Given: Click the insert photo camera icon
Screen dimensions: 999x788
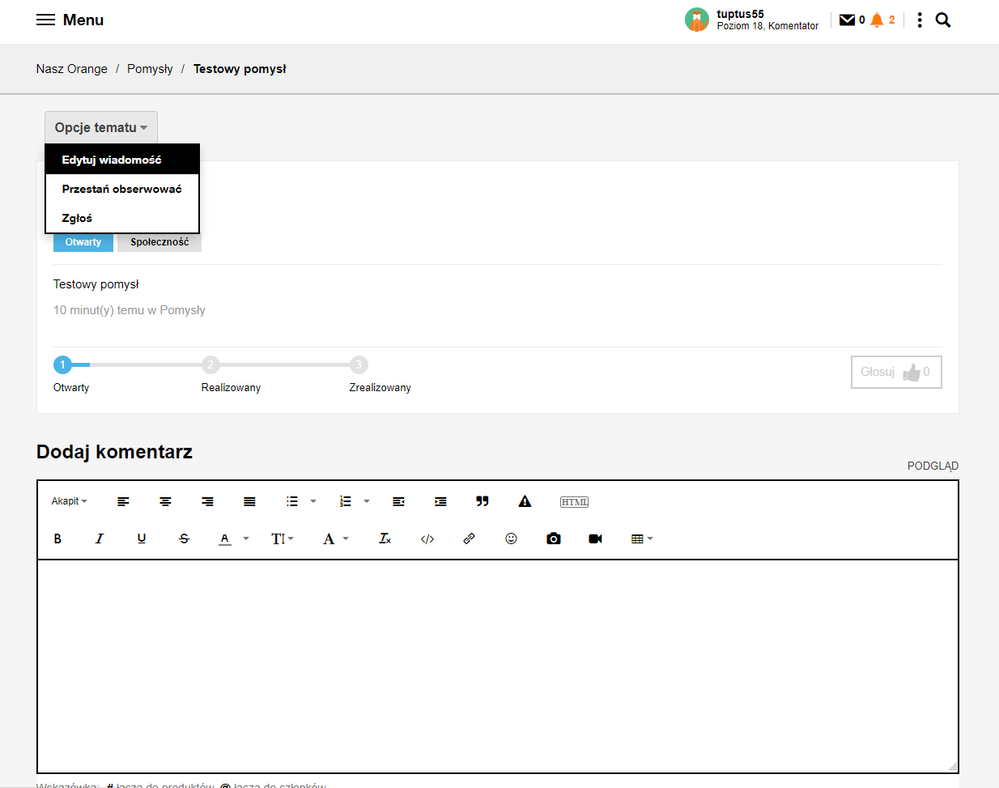Looking at the screenshot, I should coord(553,539).
